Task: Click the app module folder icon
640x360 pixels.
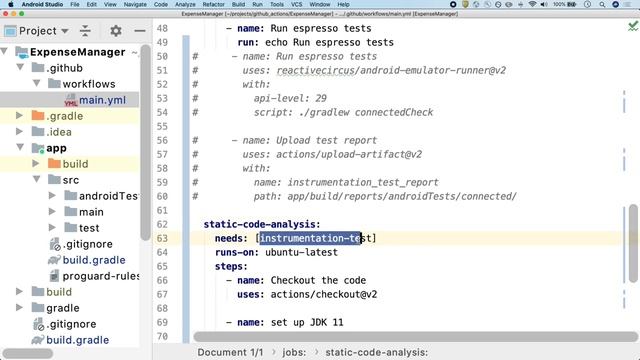Action: pos(38,148)
